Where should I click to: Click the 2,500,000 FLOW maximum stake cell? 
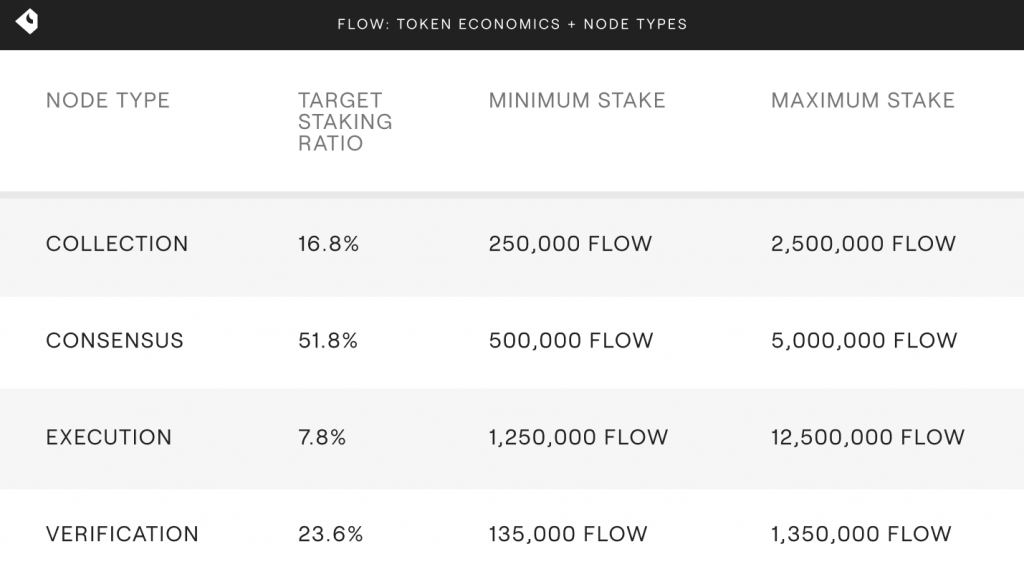point(863,244)
